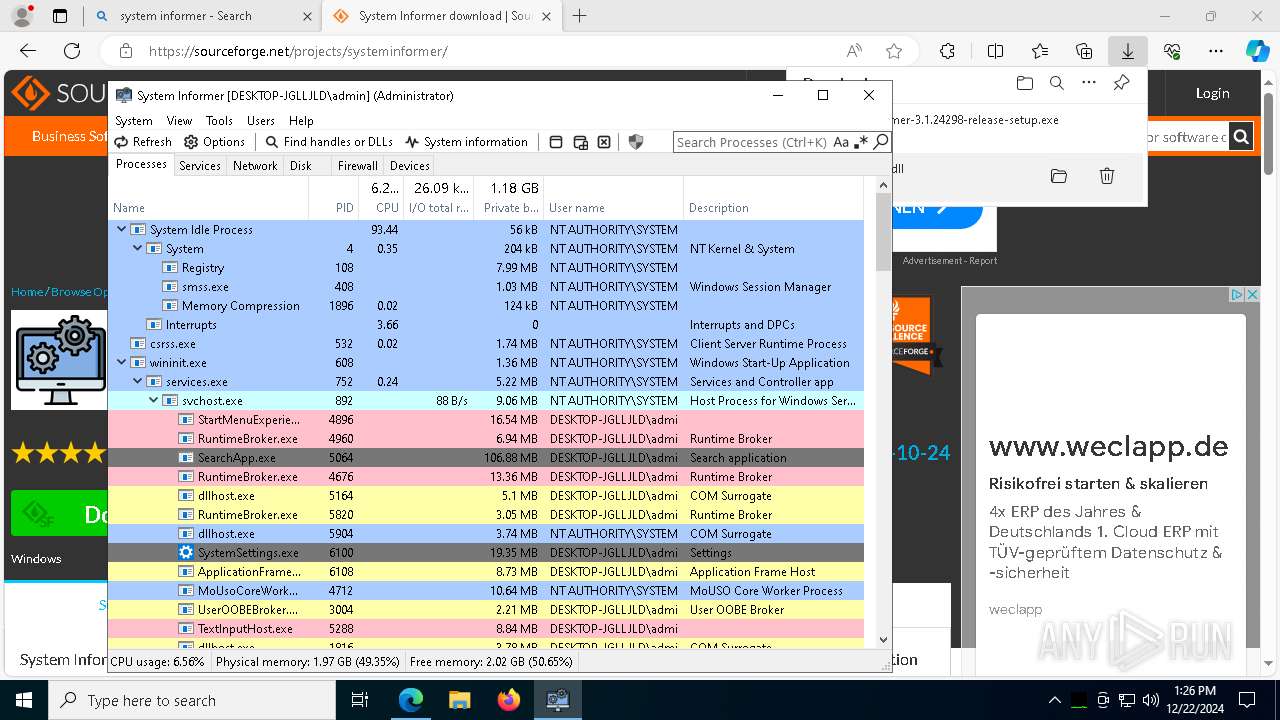Select the MoUsoCoreWorker process icon

point(186,590)
